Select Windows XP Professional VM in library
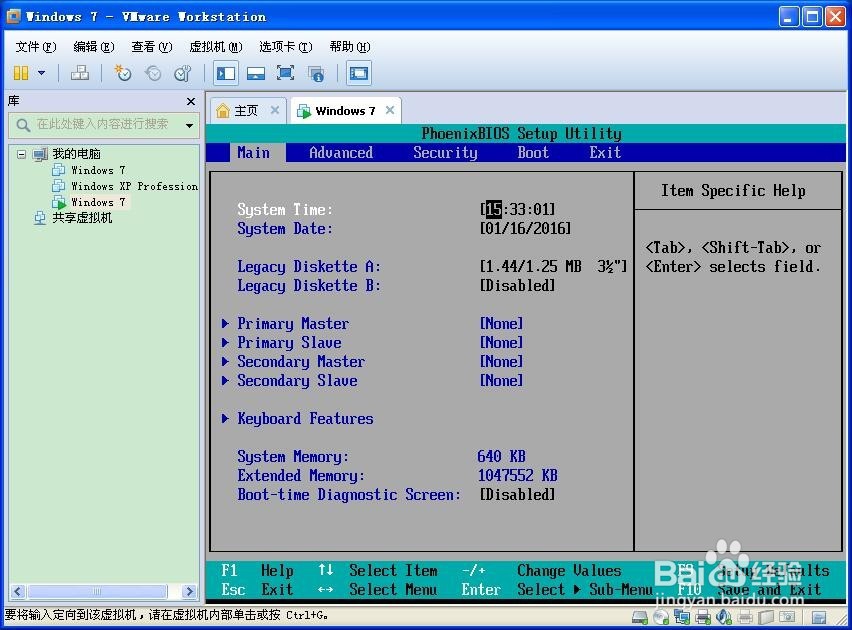The image size is (852, 630). click(135, 186)
